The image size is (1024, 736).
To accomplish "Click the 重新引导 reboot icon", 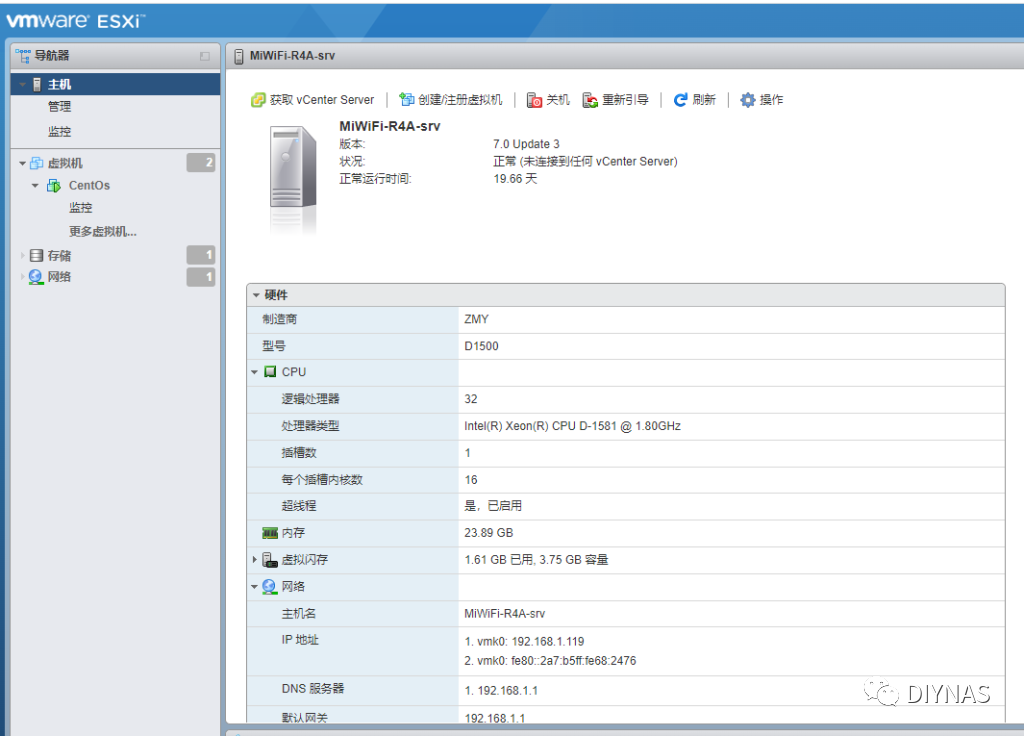I will tap(590, 100).
